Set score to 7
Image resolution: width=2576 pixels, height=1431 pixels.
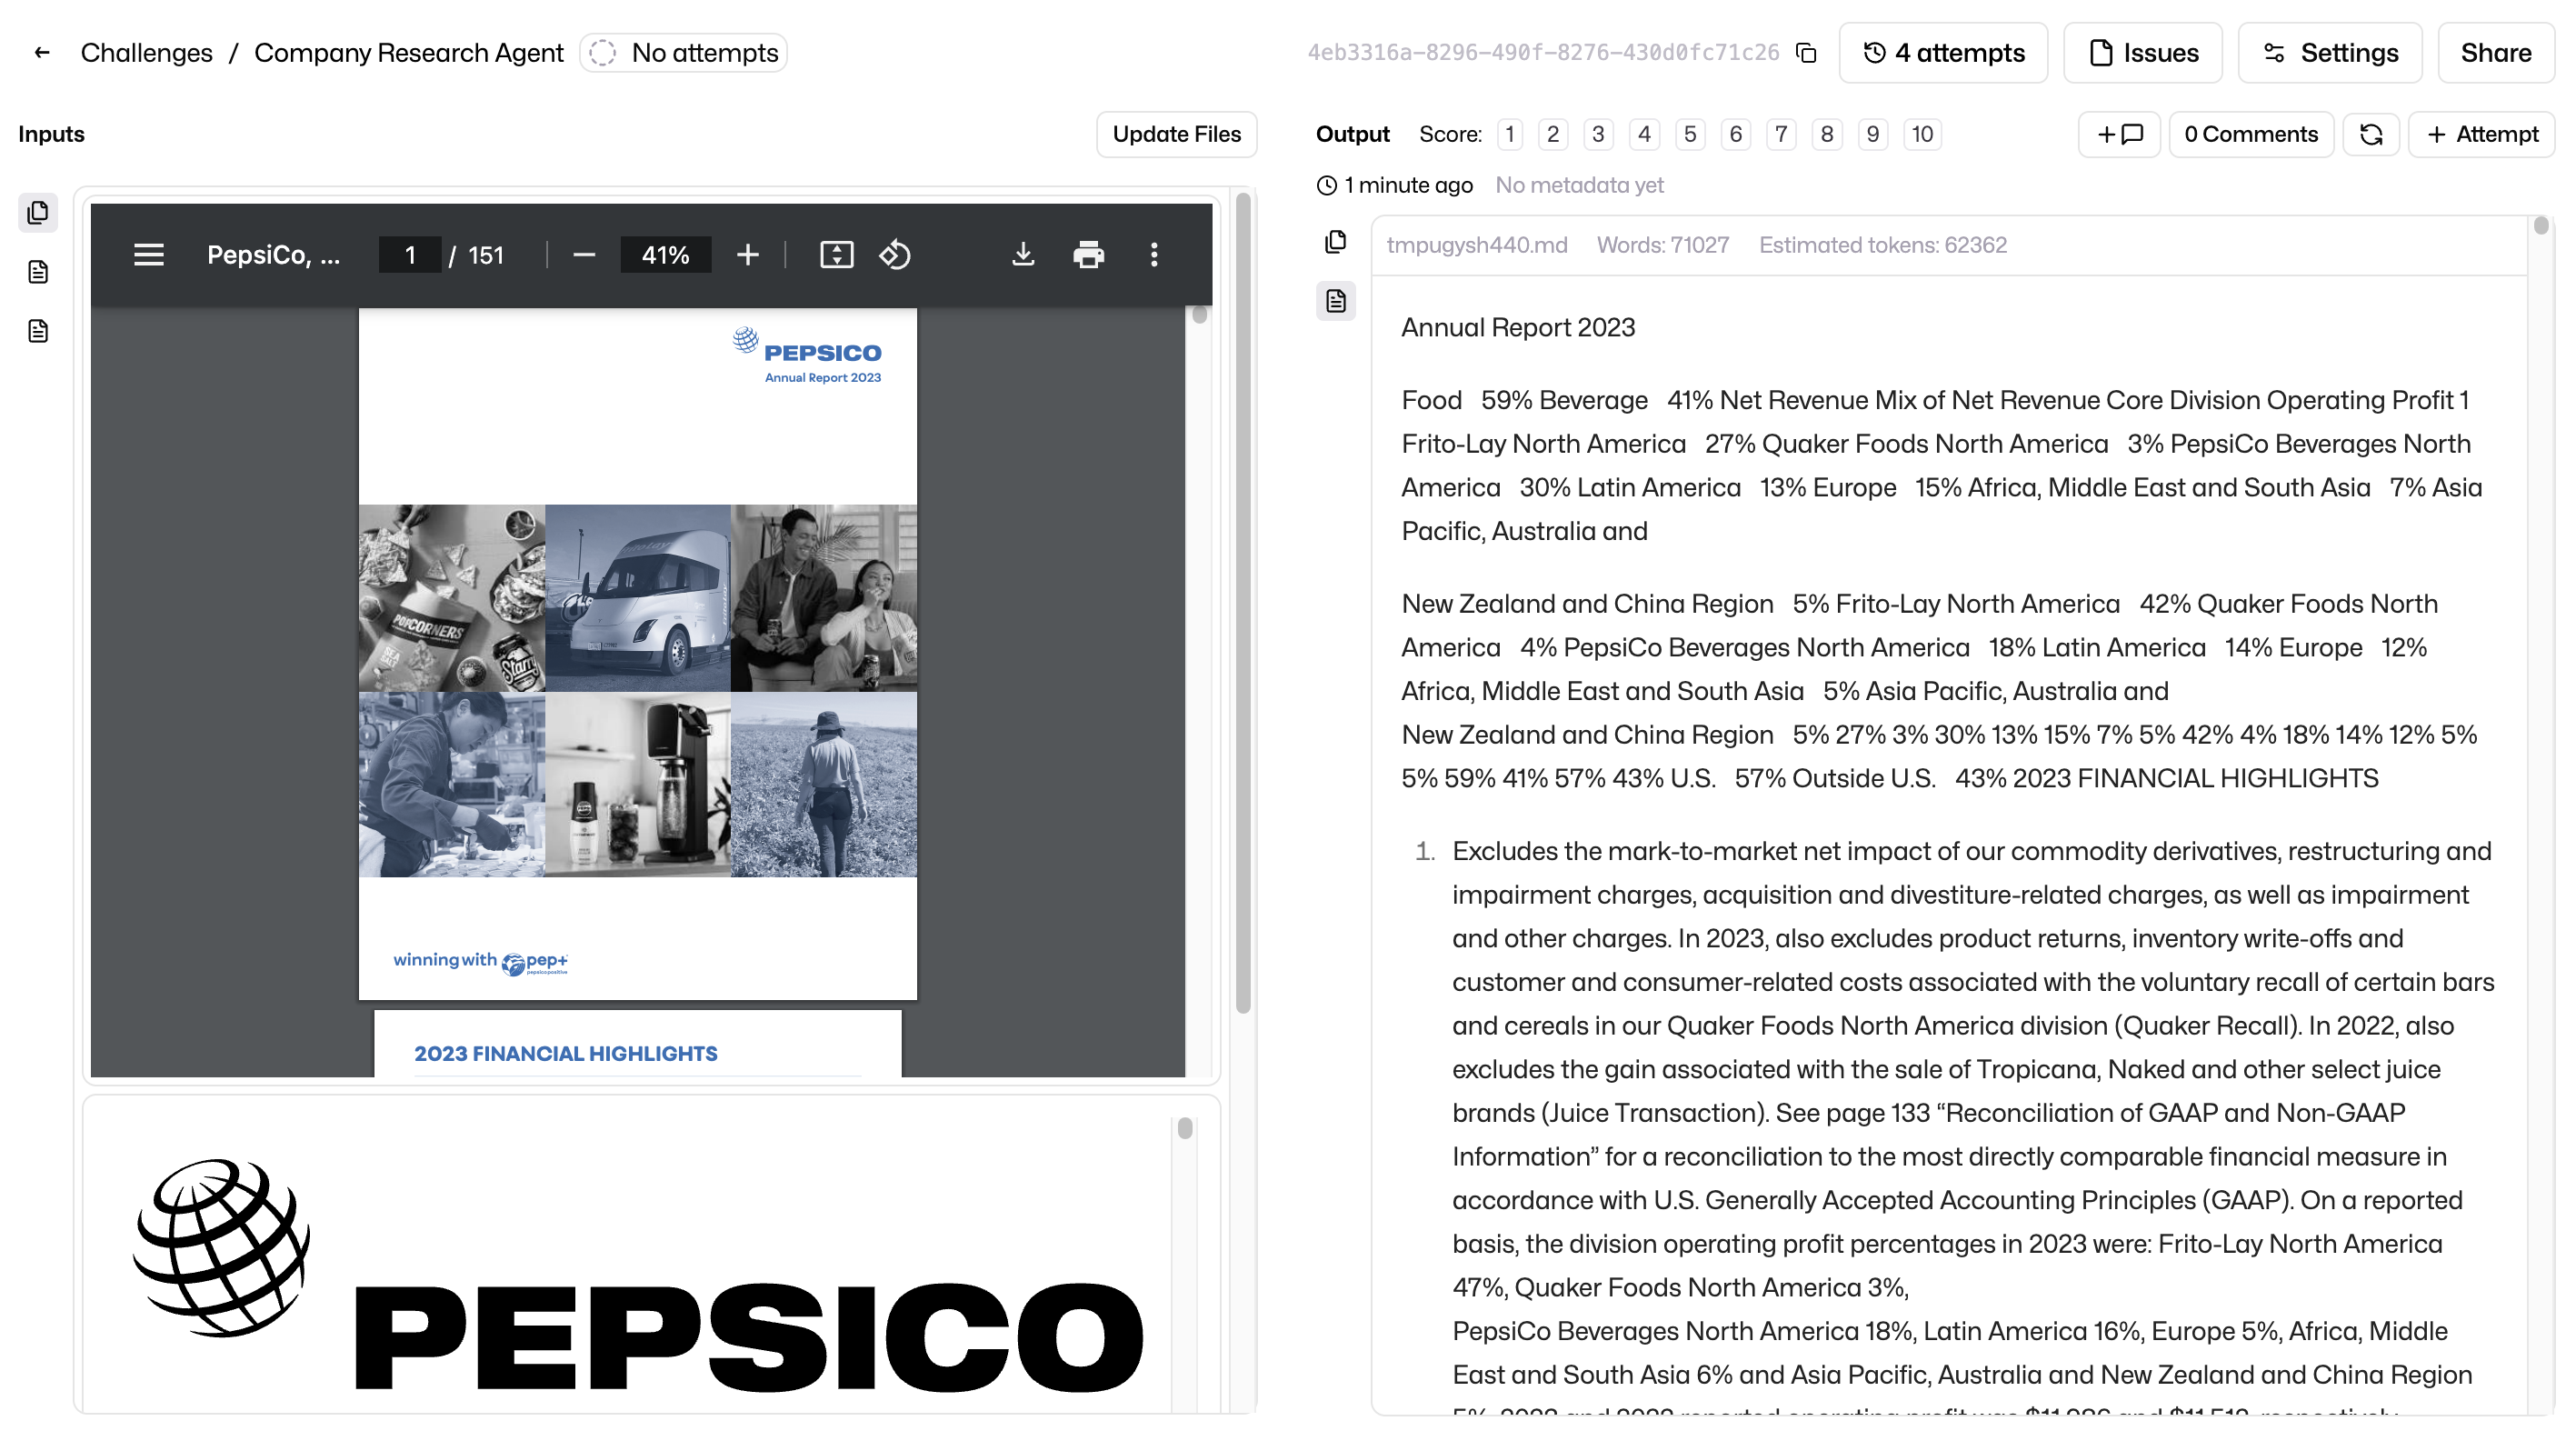pyautogui.click(x=1781, y=134)
